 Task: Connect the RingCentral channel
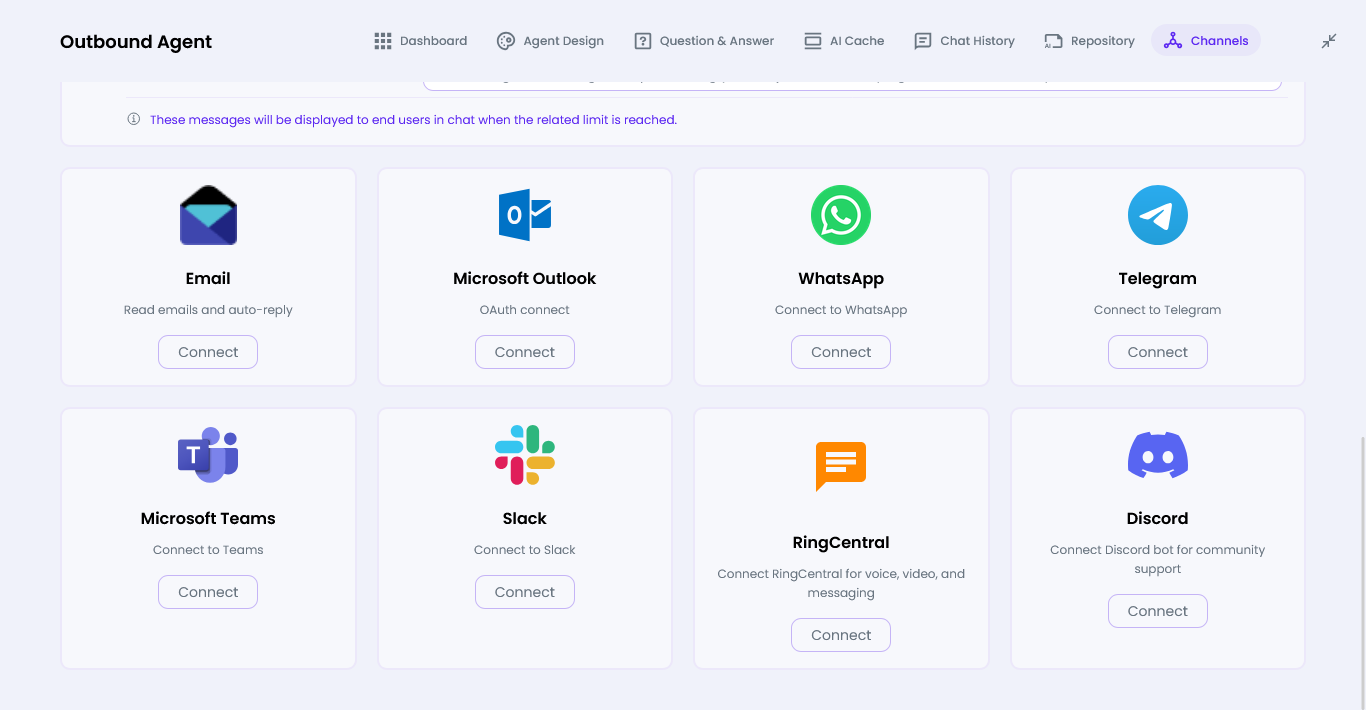(841, 635)
